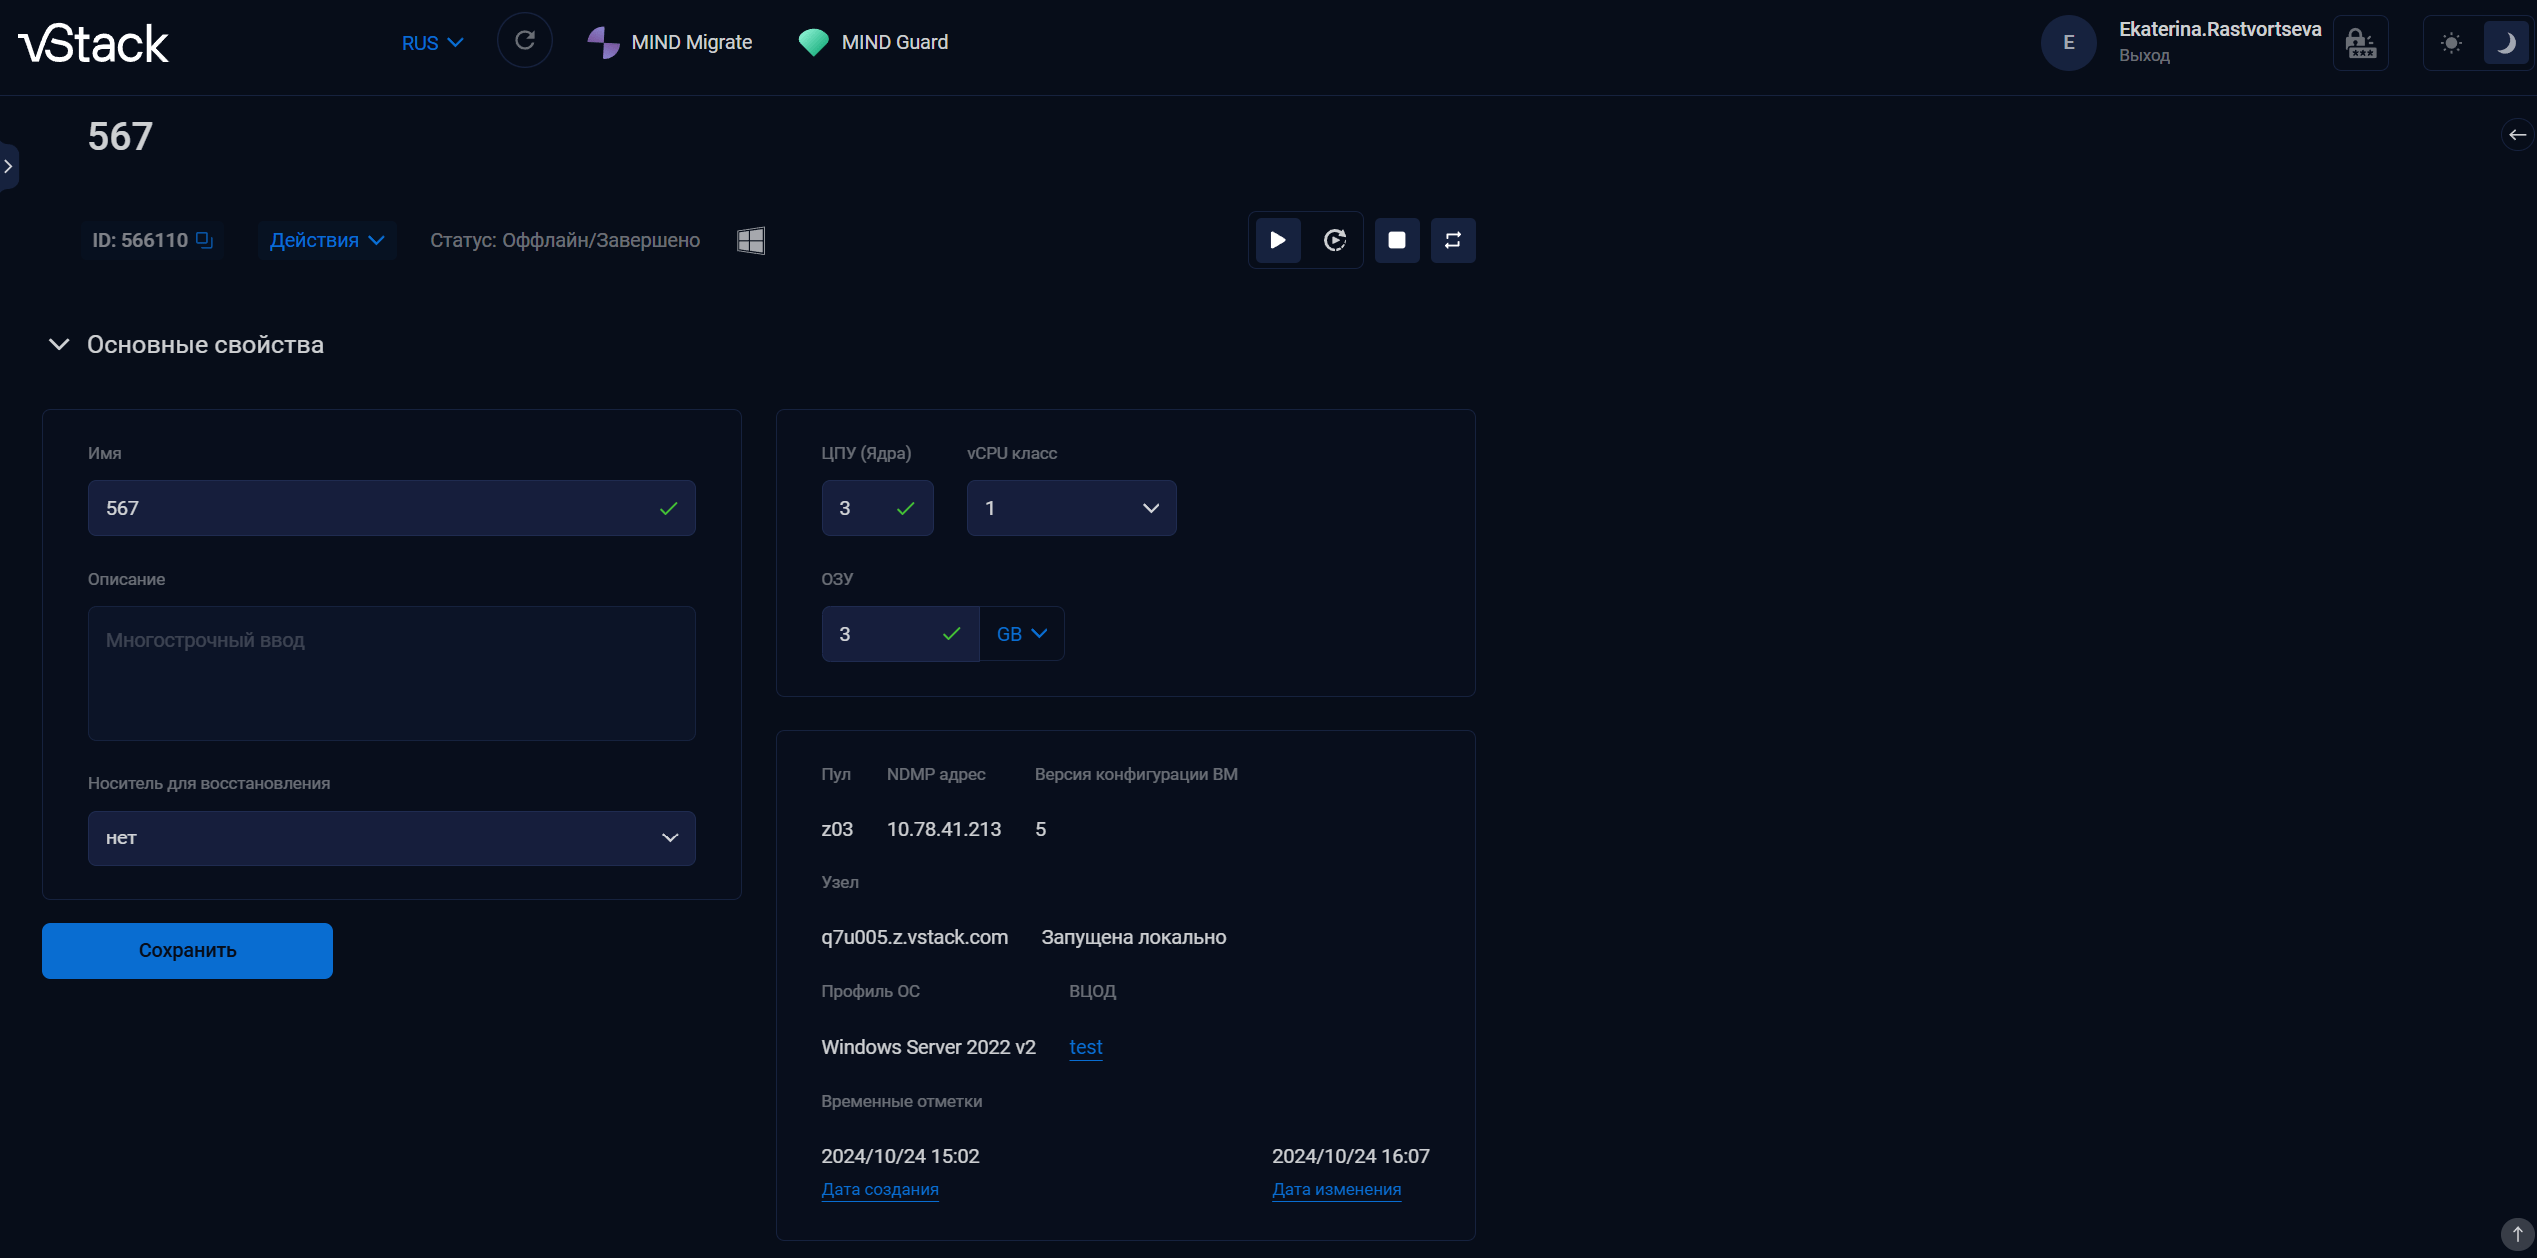The width and height of the screenshot is (2537, 1258).
Task: Open MIND Guard menu item
Action: click(873, 42)
